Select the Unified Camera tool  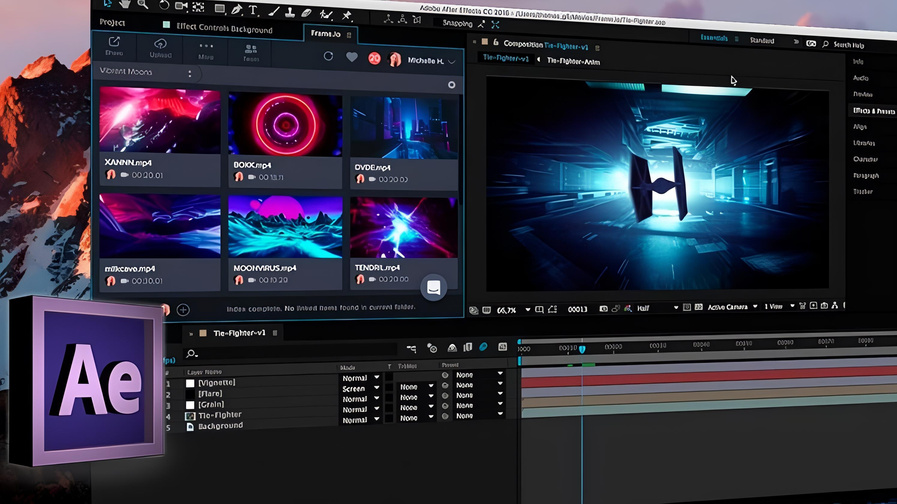point(181,6)
